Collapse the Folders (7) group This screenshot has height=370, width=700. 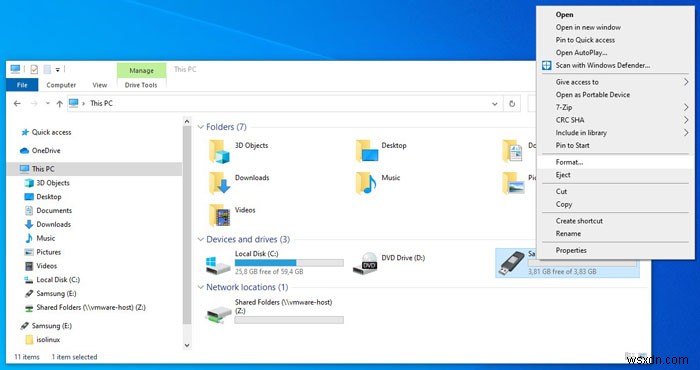pos(200,127)
